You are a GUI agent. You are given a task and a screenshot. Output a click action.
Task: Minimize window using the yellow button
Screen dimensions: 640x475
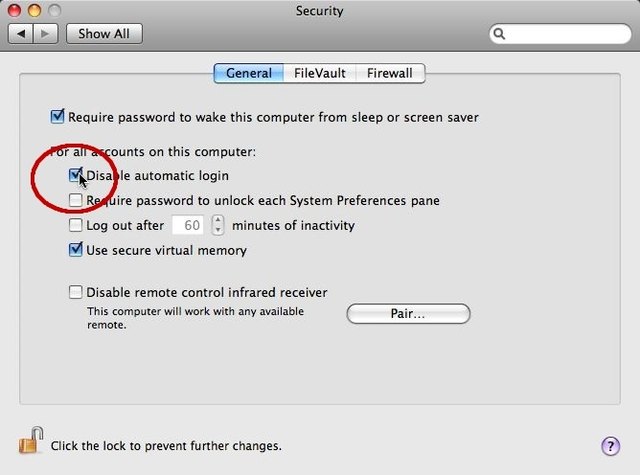(34, 11)
